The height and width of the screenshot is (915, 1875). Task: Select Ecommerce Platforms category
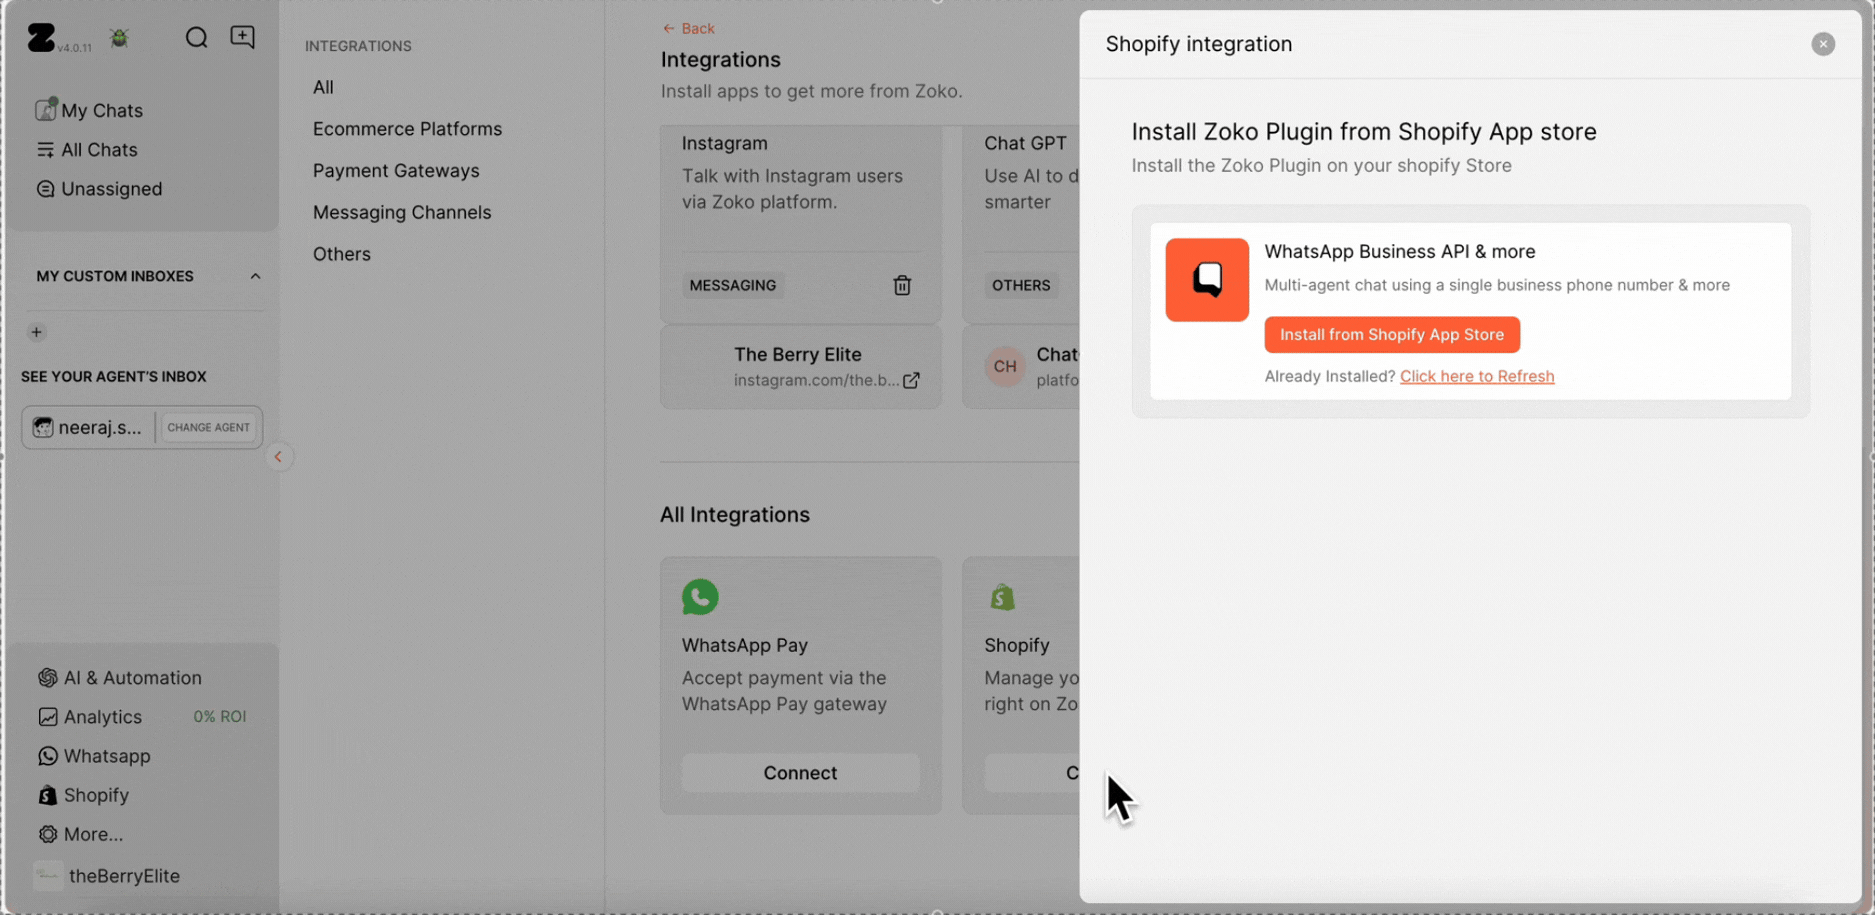[x=407, y=129]
